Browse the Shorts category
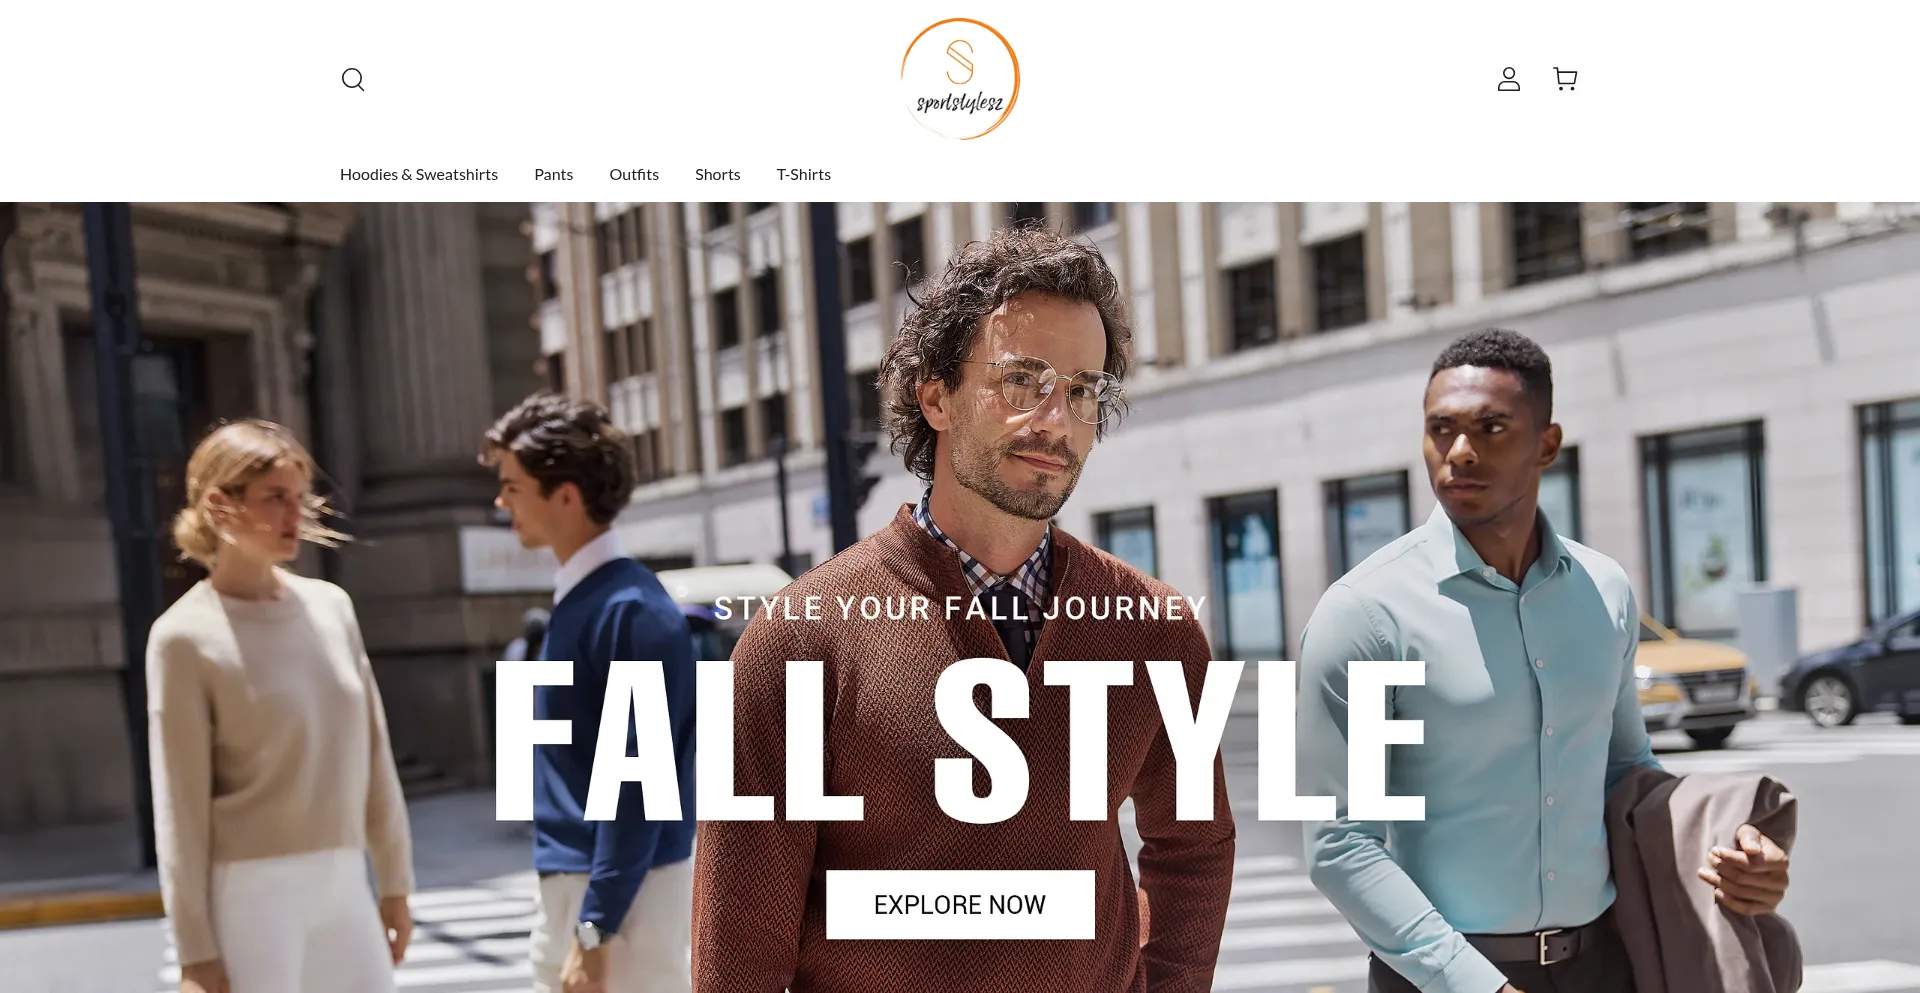This screenshot has width=1920, height=993. point(718,174)
